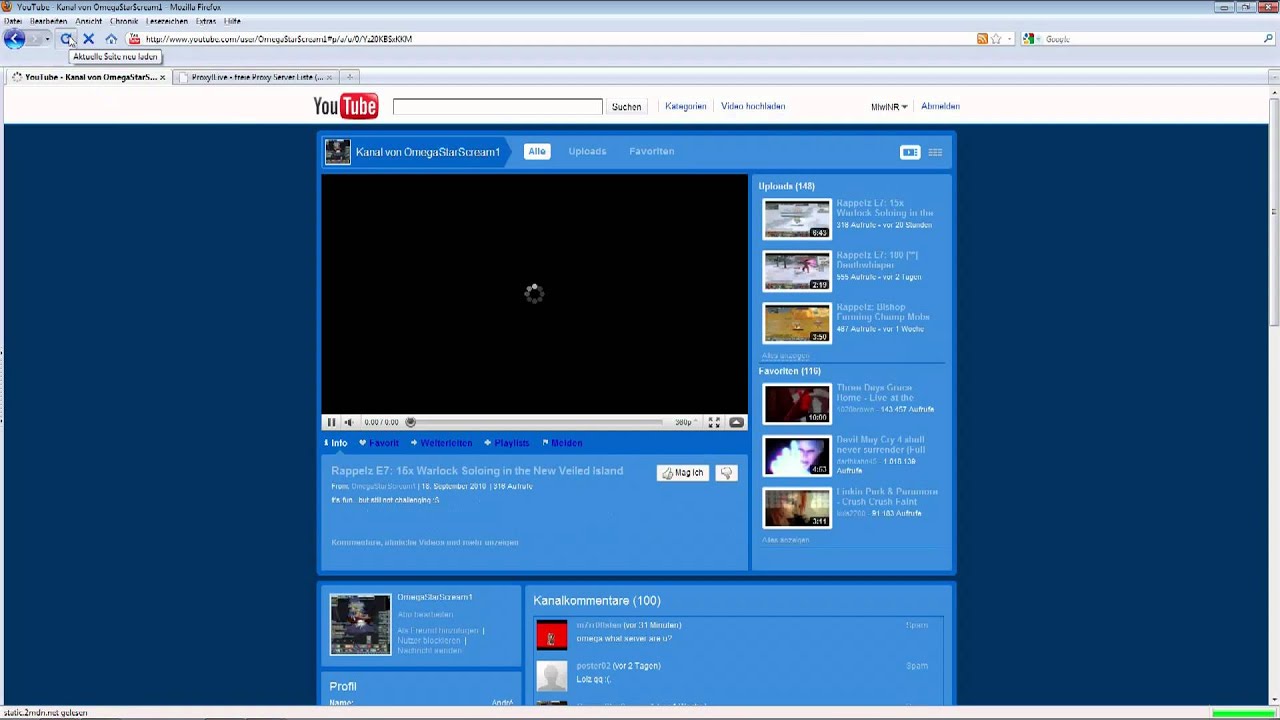Click the Firefox URL address field
The height and width of the screenshot is (720, 1280).
tap(560, 39)
